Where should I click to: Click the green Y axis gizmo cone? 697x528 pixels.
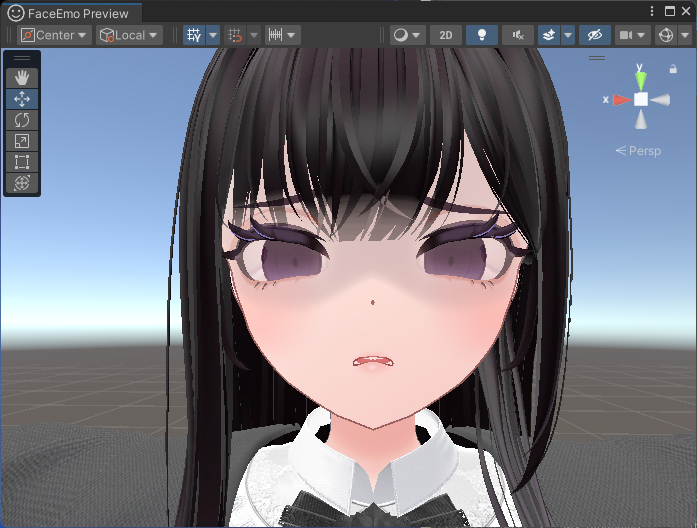point(641,80)
